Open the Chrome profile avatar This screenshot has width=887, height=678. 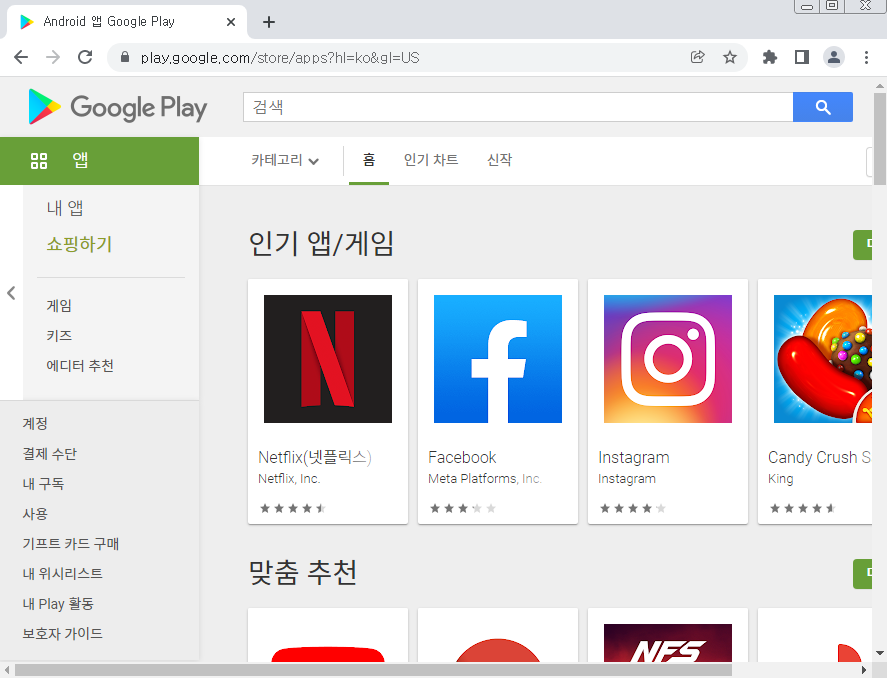point(834,57)
